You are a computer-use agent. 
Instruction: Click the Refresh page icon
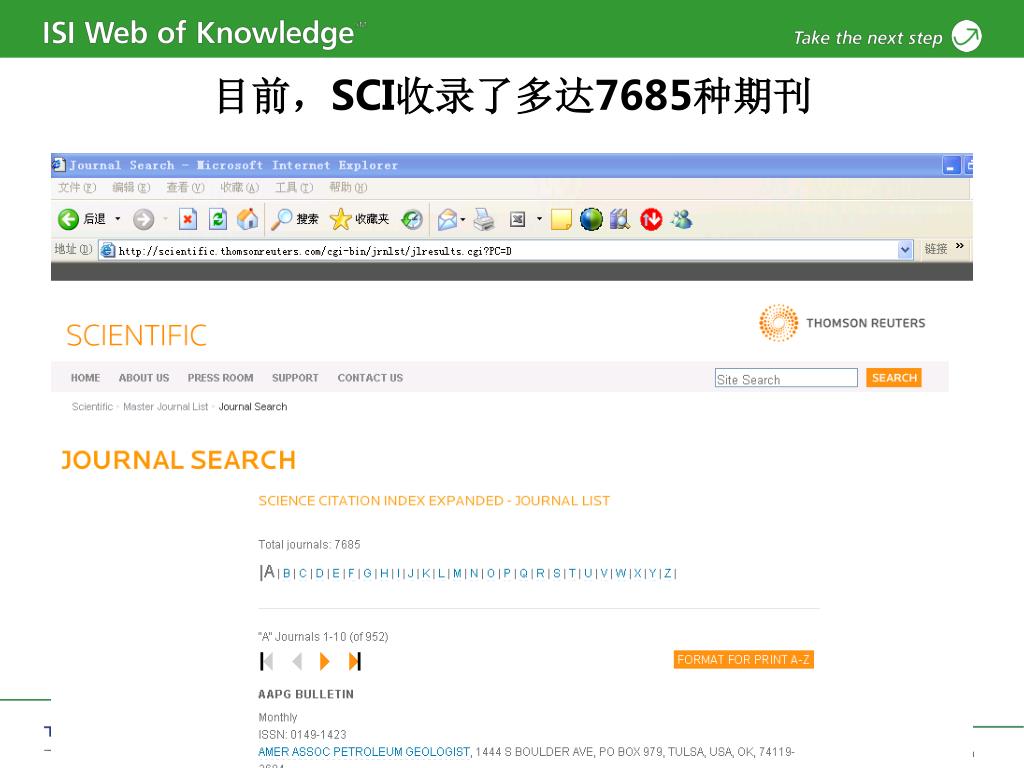(x=217, y=219)
